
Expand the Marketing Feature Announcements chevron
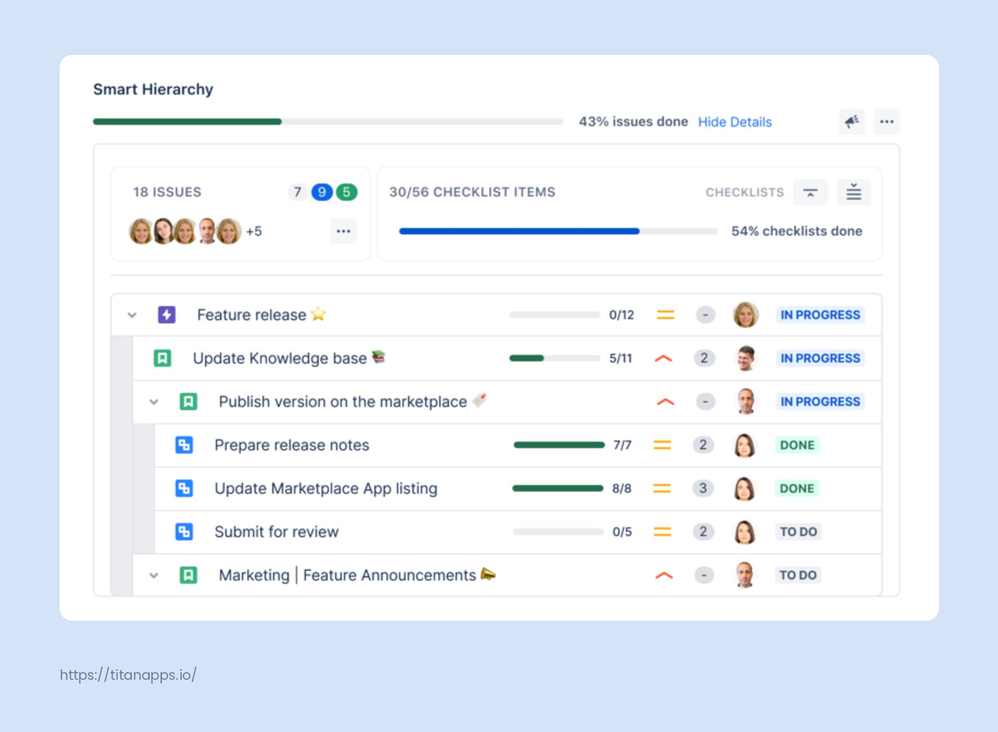point(153,575)
